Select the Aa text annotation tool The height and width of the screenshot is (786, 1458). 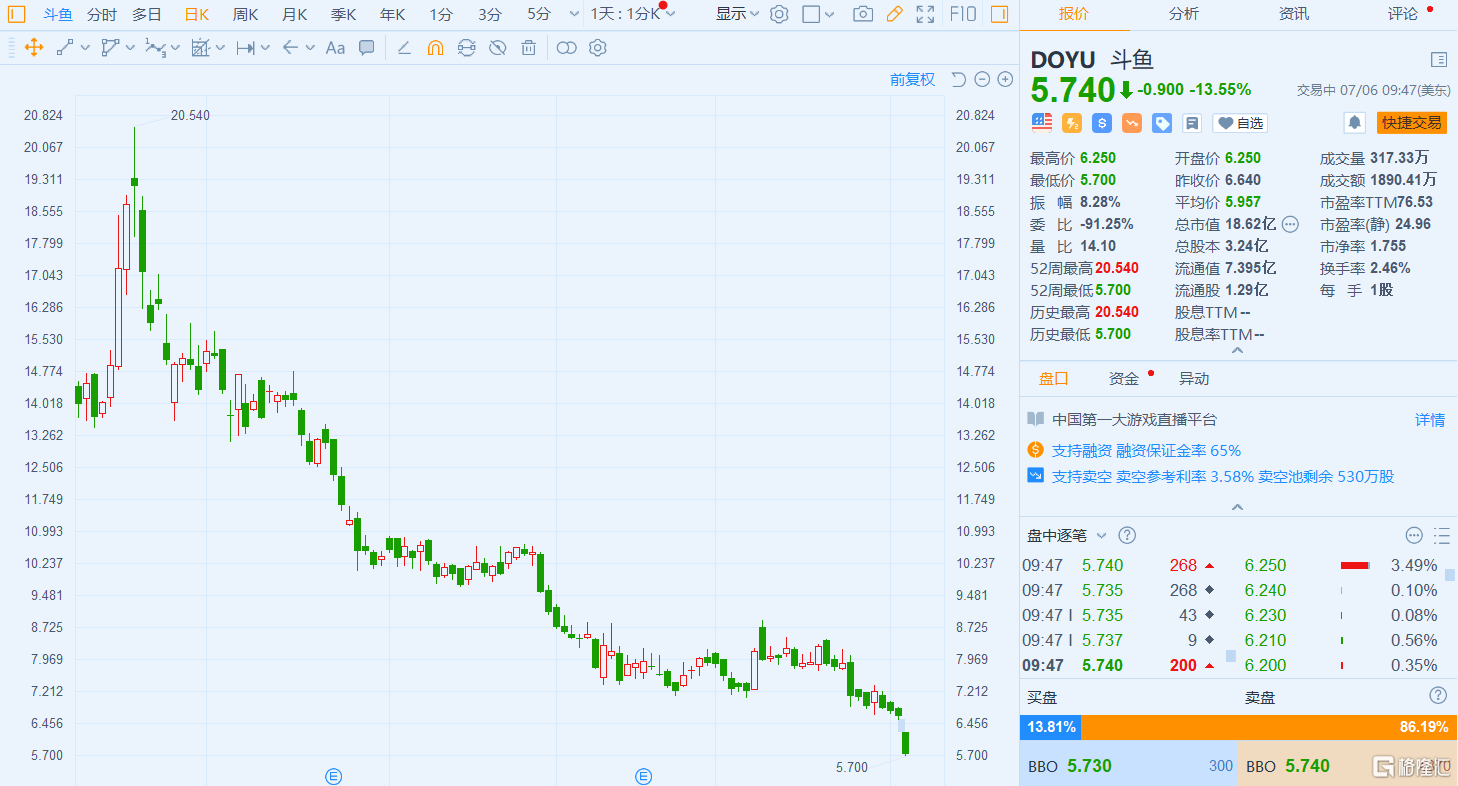tap(336, 47)
